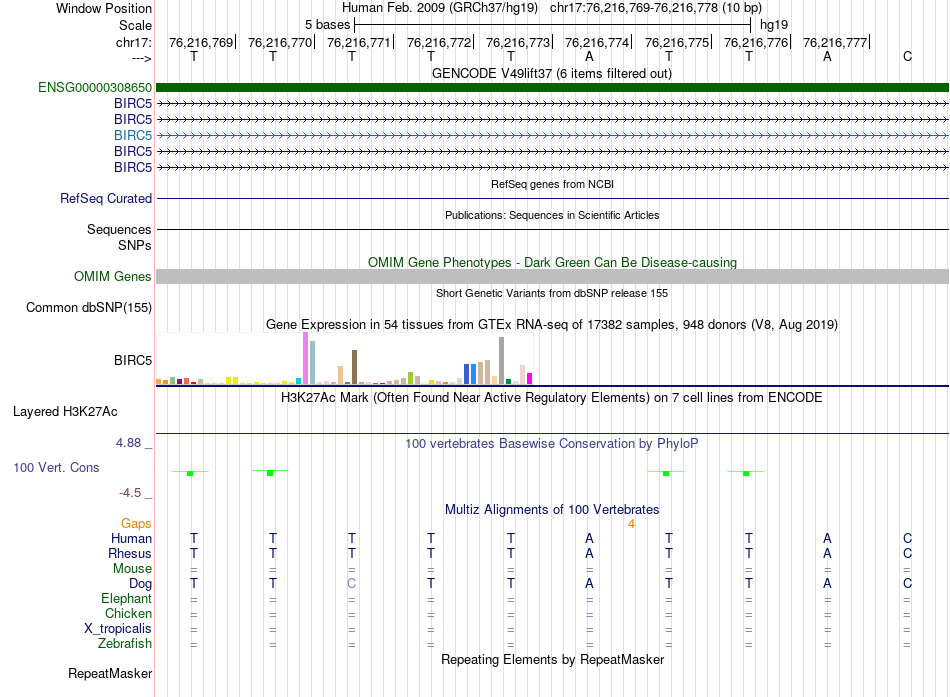Click the strand direction arrow label
Screen dimensions: 950x697
tap(141, 58)
